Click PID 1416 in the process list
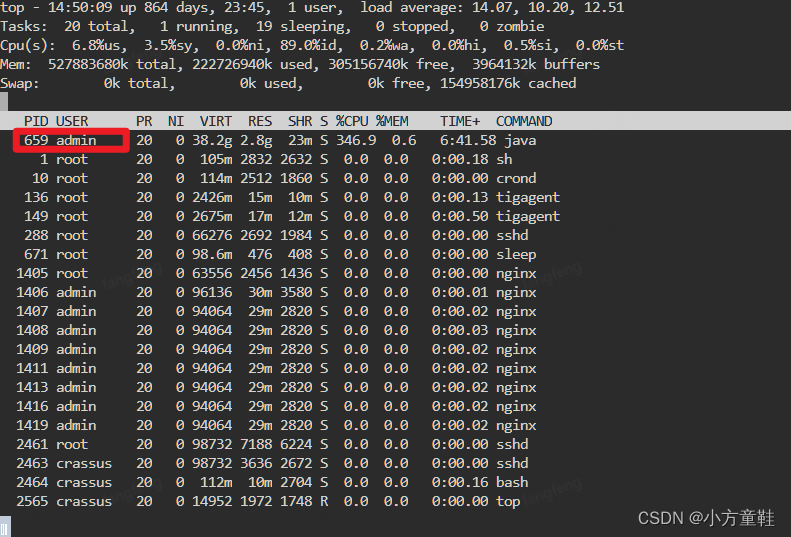 coord(32,406)
